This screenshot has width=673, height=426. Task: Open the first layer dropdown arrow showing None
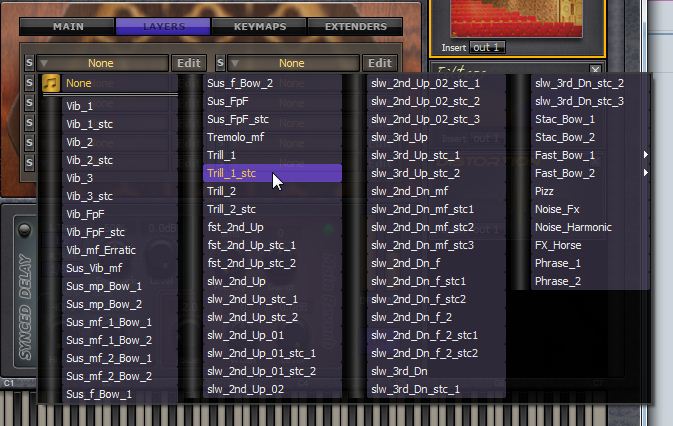tap(44, 63)
